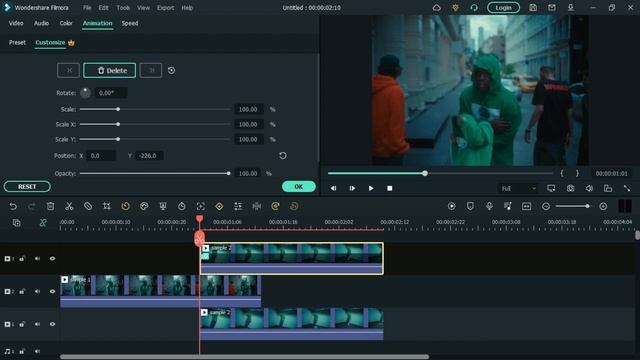Click the RESET button

coord(27,187)
